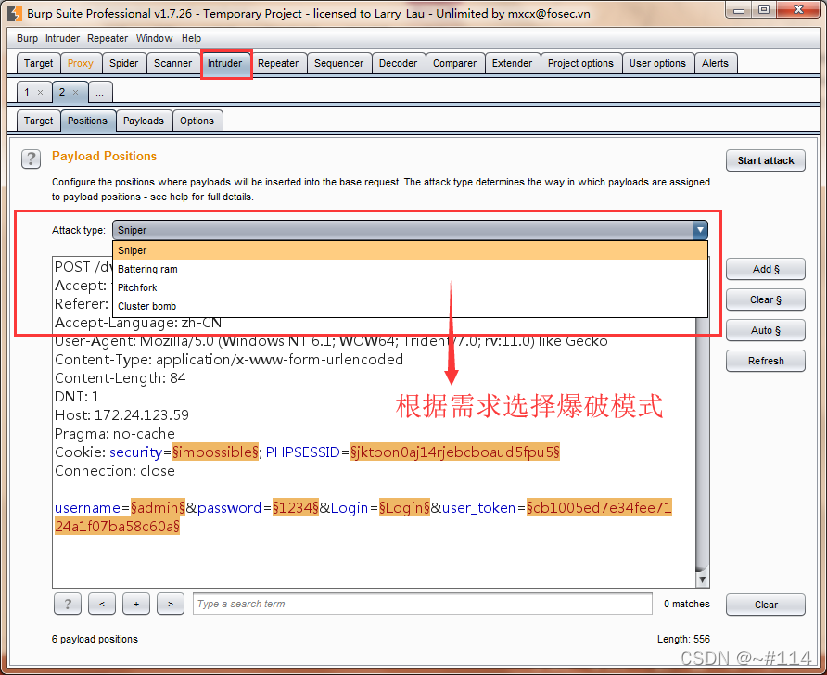Click the Content-Length: 84 header line

click(x=120, y=378)
